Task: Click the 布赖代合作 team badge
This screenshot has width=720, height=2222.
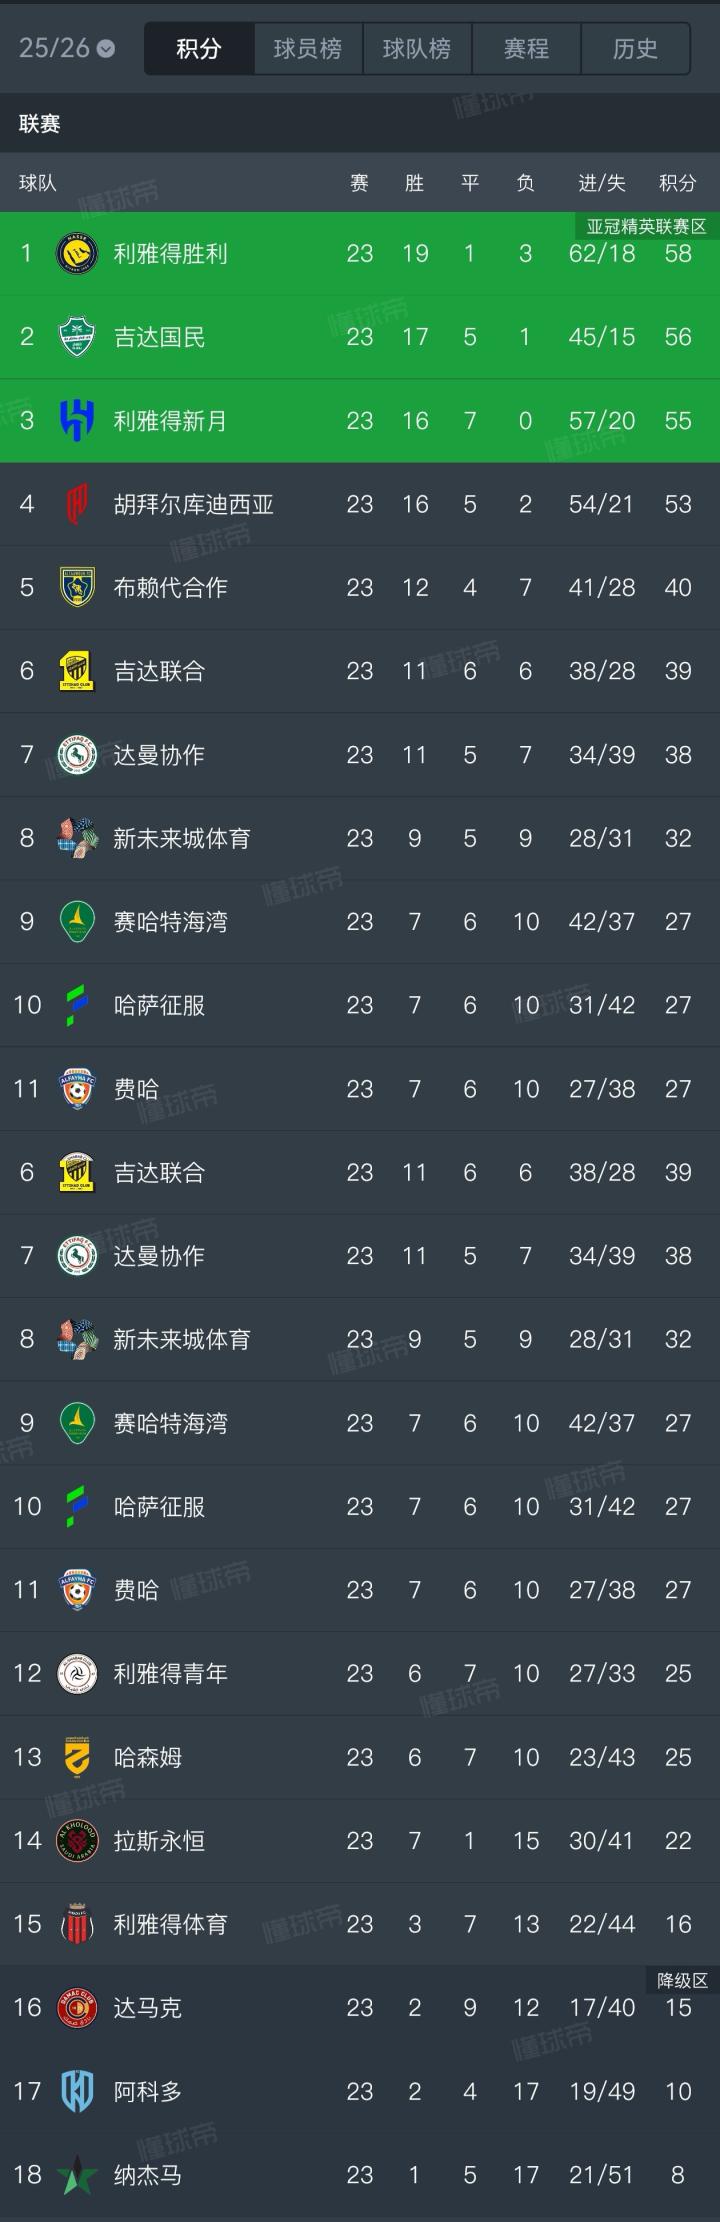Action: tap(77, 587)
